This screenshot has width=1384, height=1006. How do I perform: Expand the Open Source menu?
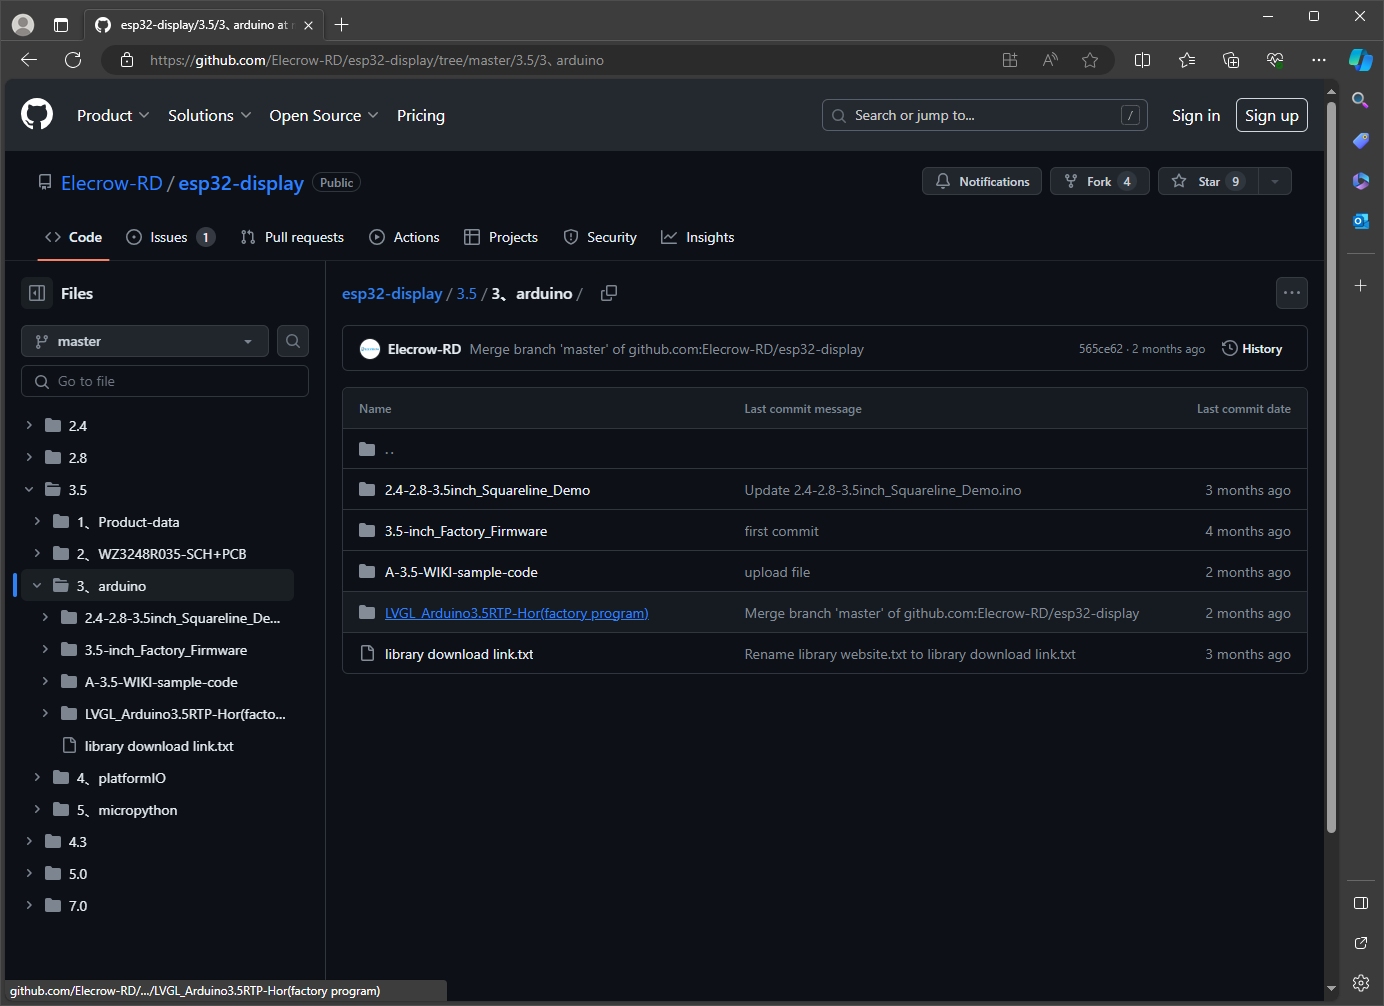[324, 116]
